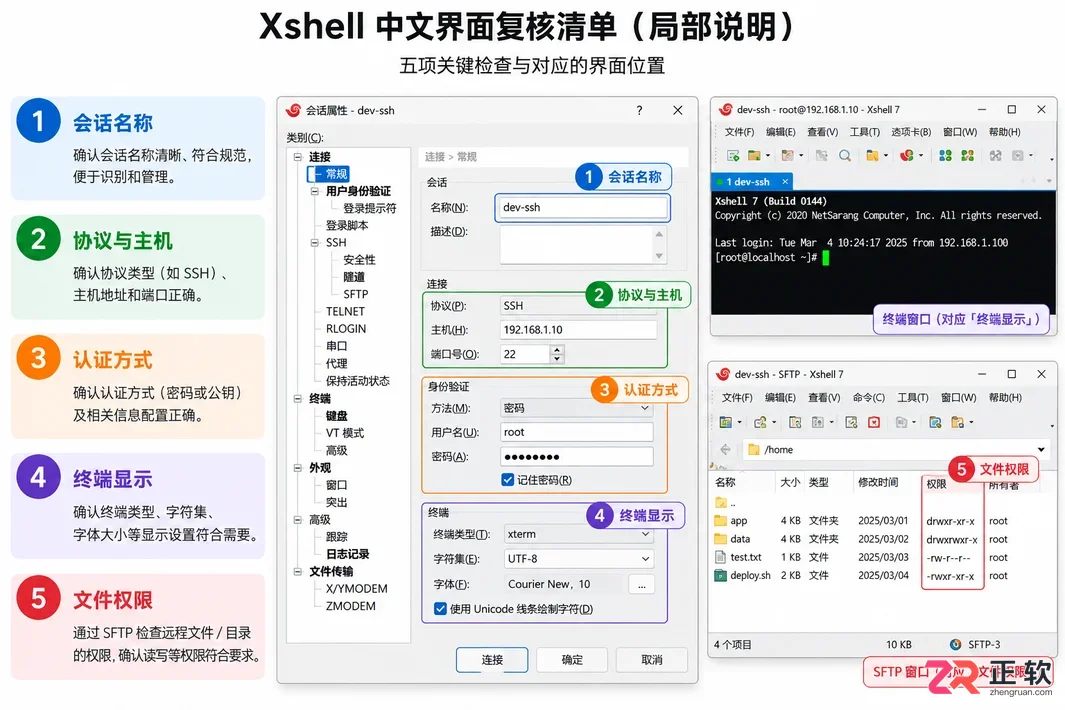Click the test.txt file icon in the SFTP list

[721, 557]
